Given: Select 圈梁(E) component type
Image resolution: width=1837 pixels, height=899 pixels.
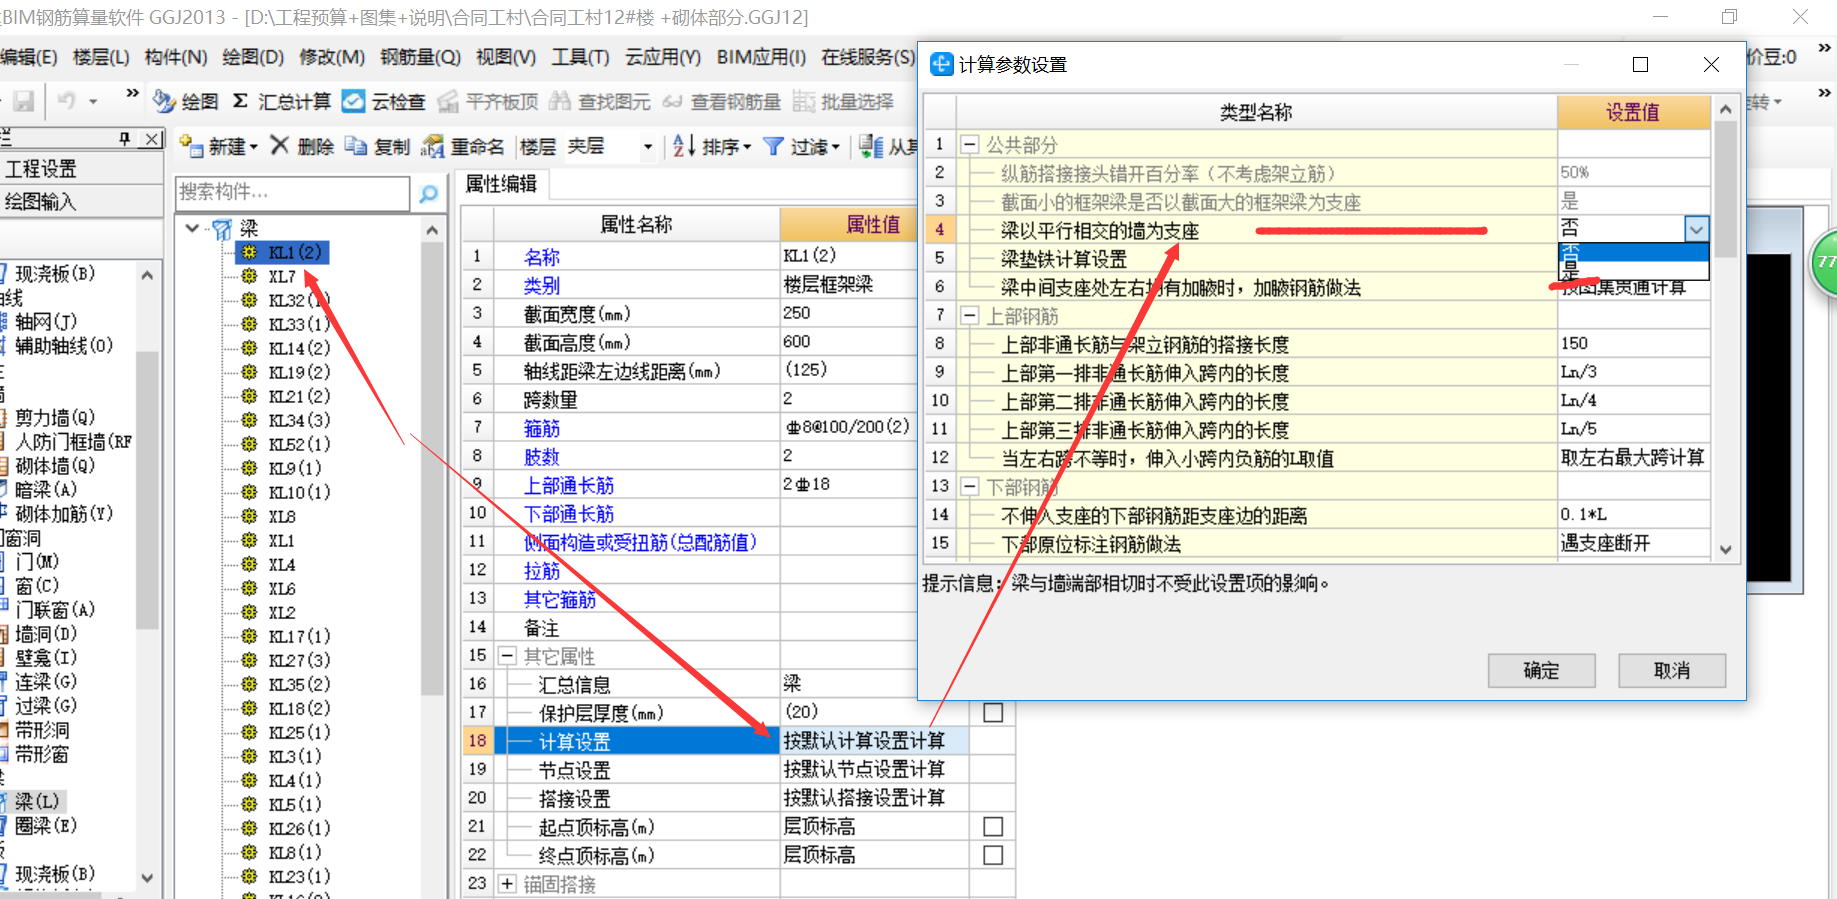Looking at the screenshot, I should click(46, 826).
